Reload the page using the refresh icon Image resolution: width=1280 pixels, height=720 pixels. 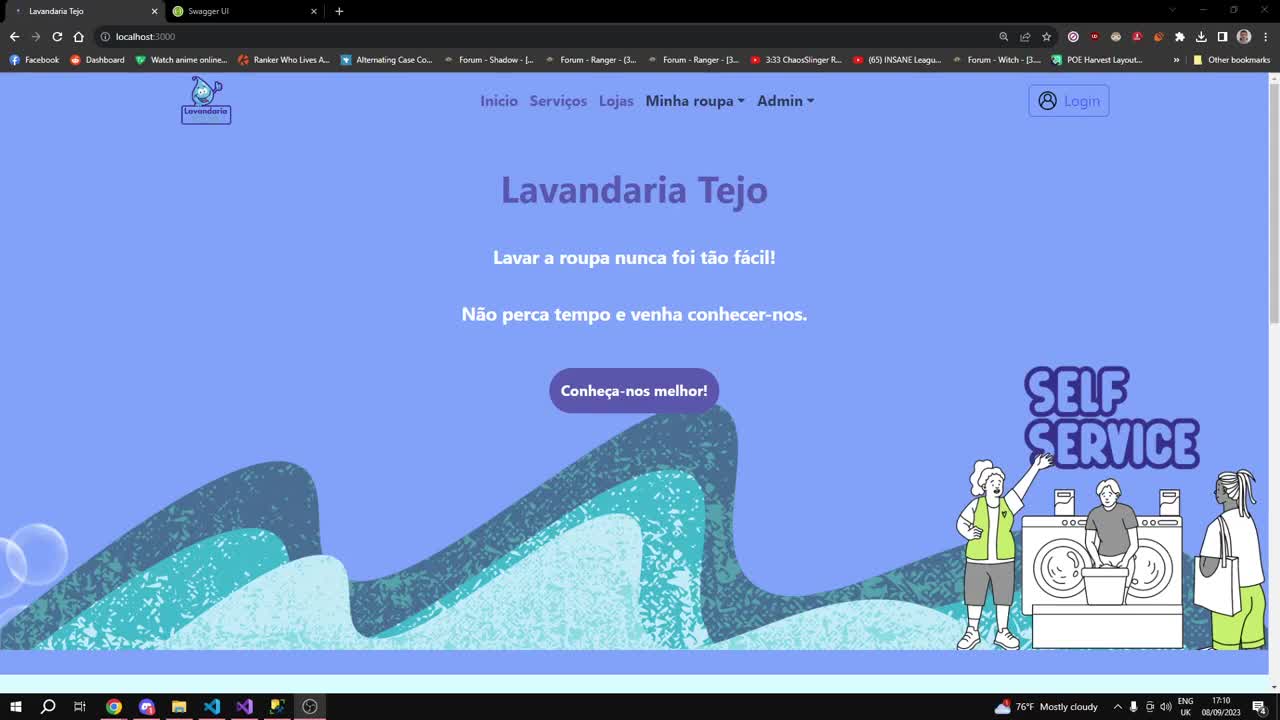(57, 36)
